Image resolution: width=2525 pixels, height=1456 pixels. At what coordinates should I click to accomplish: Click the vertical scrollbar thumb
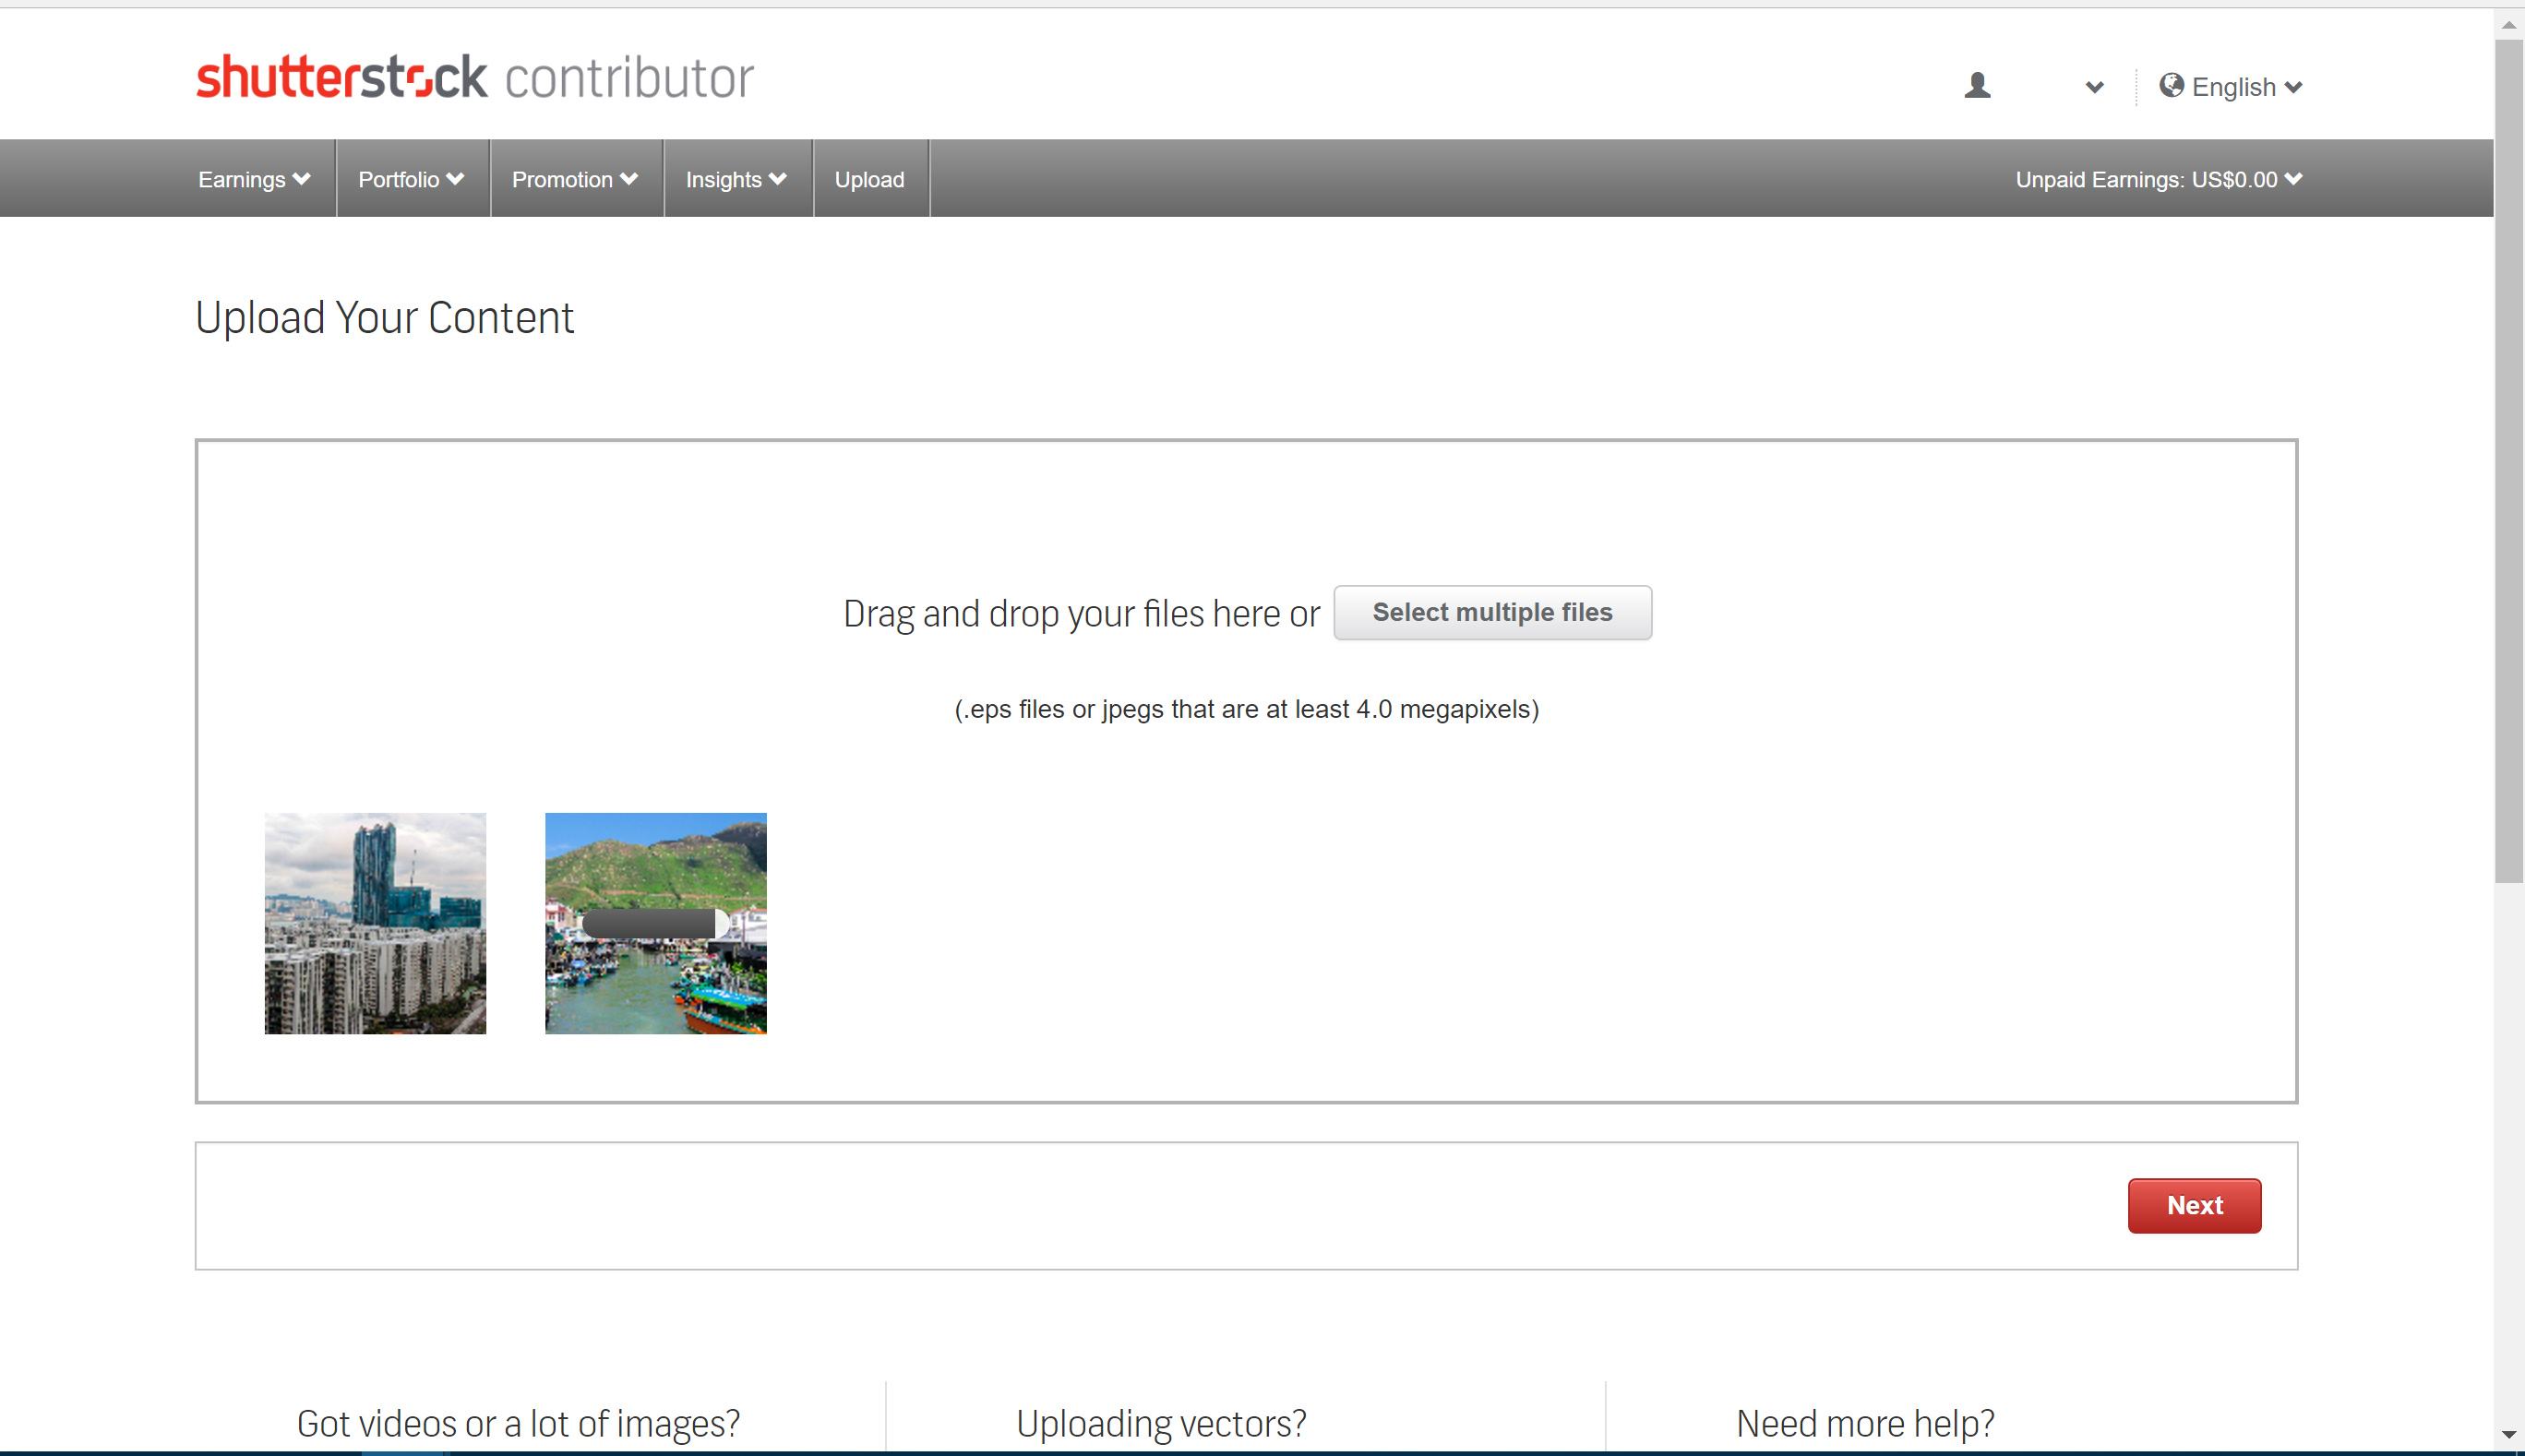pos(2508,461)
